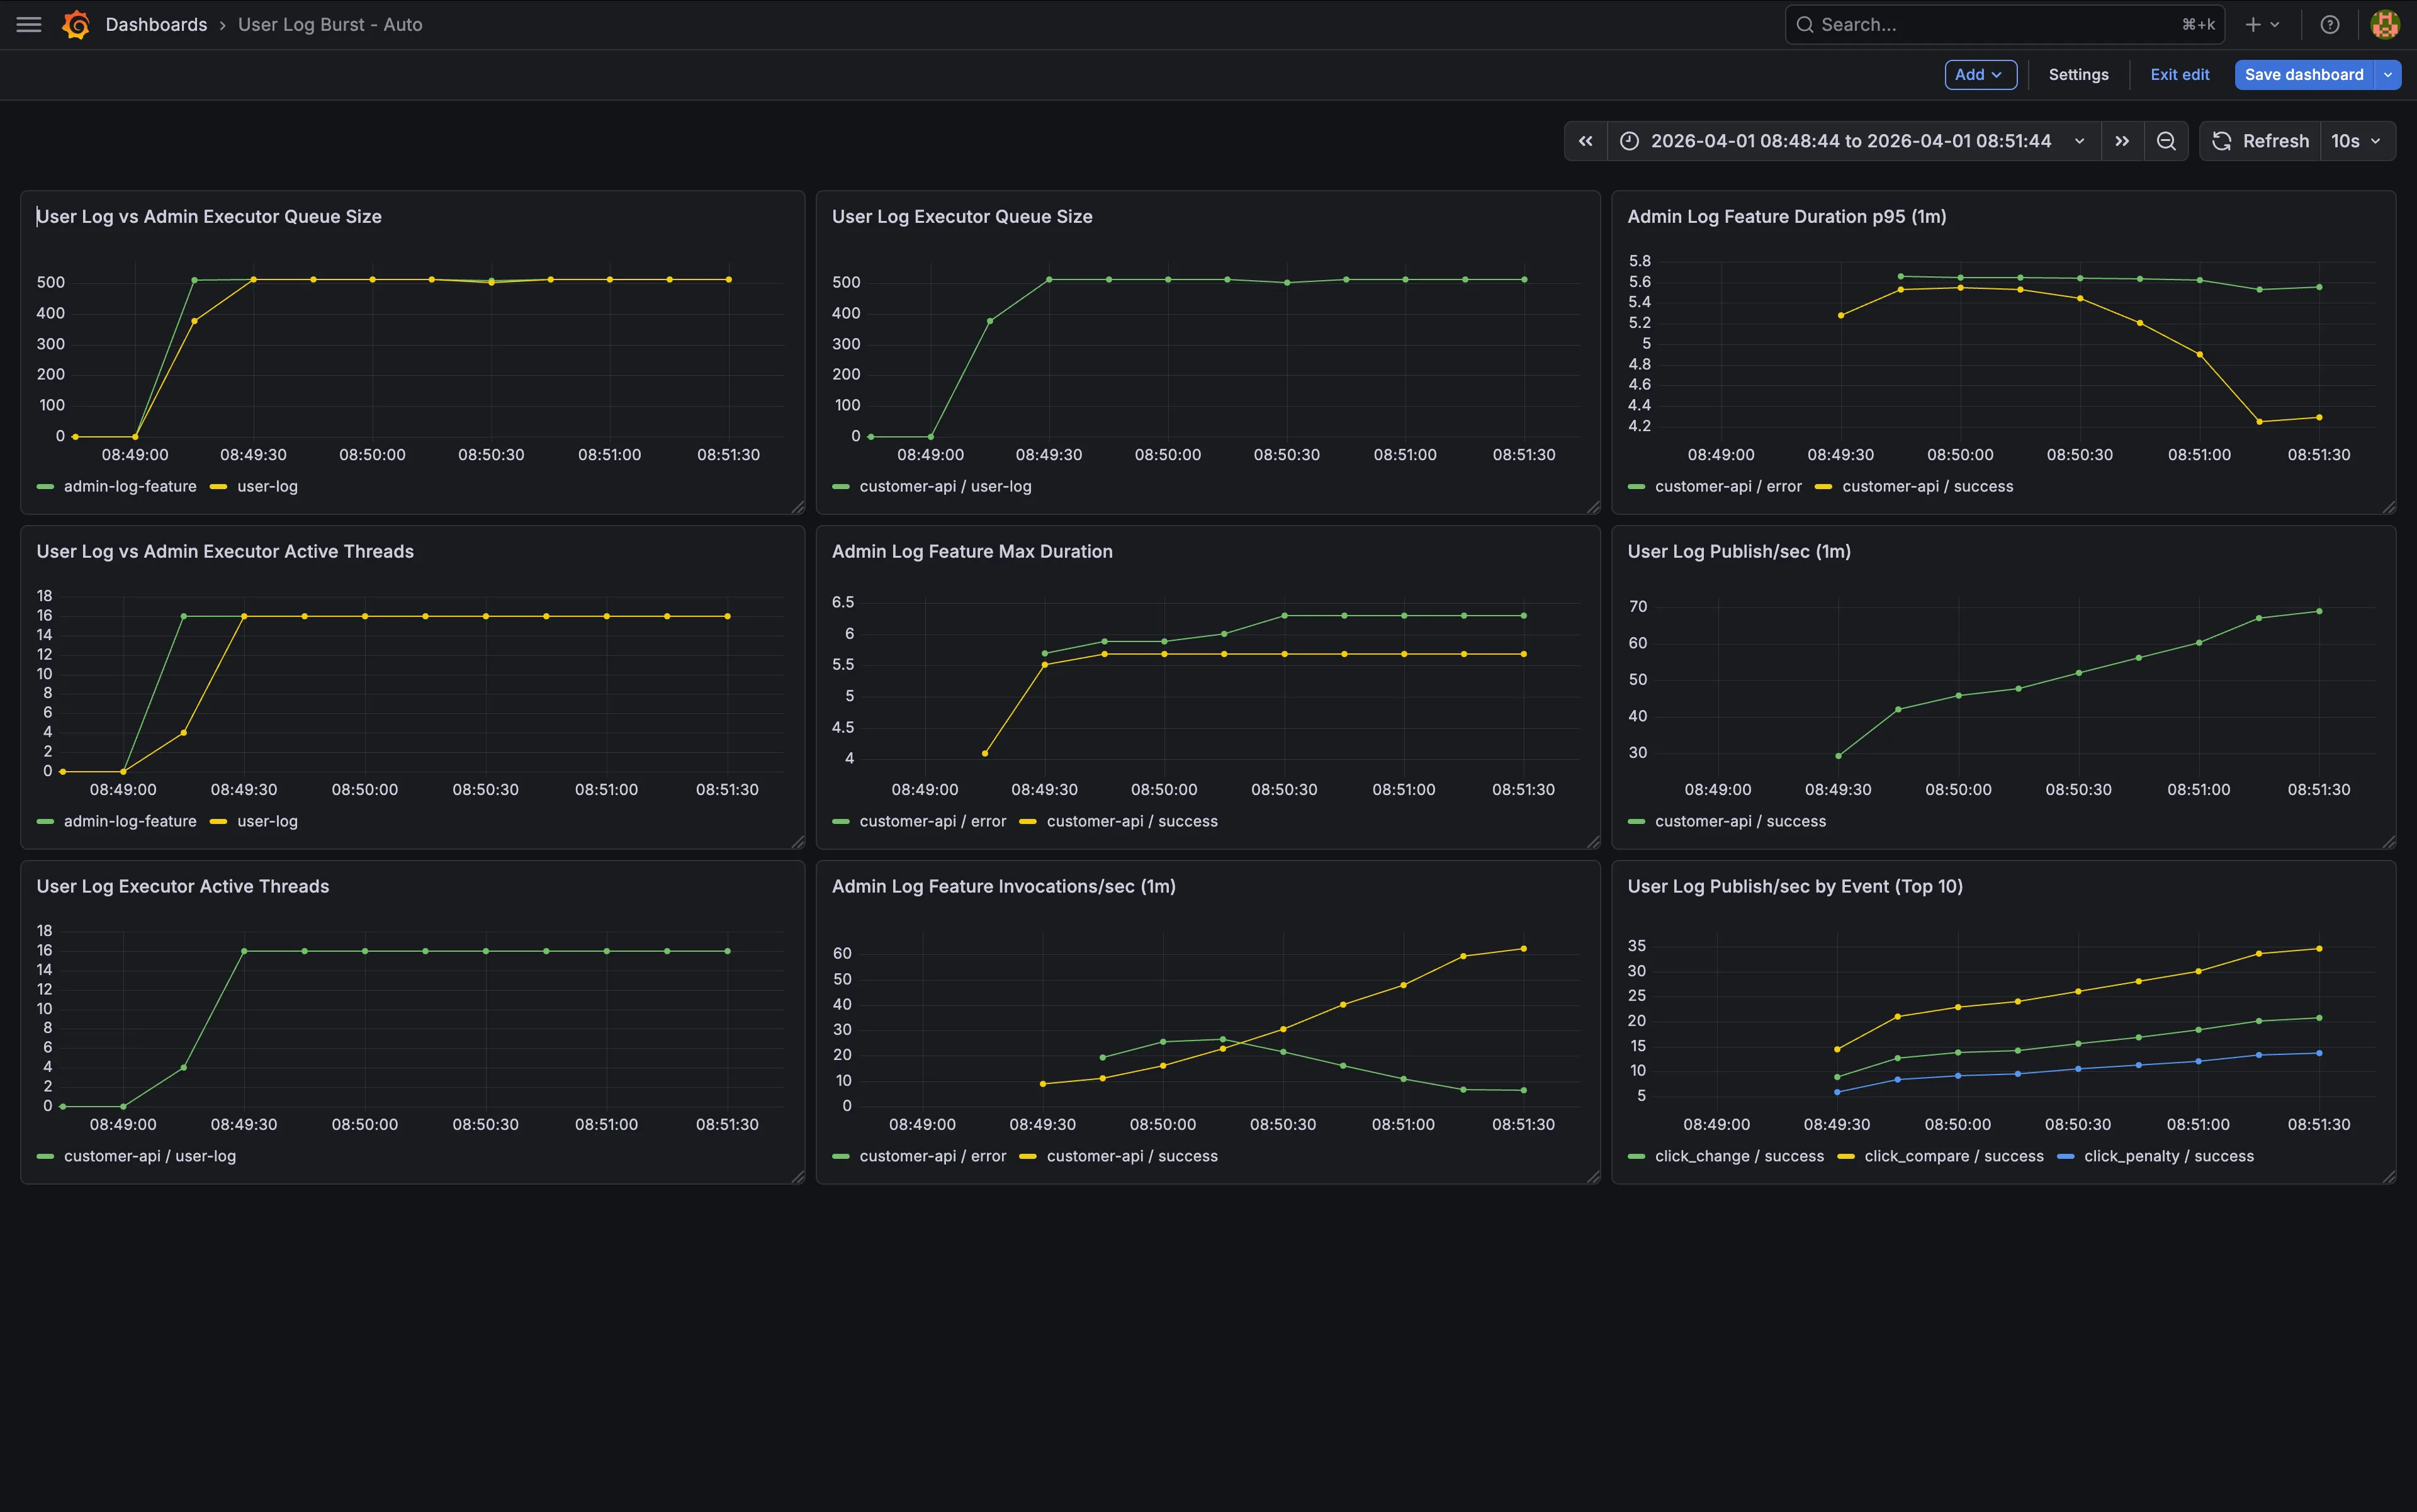Focus the Search input field
2417x1512 pixels.
[x=2004, y=25]
